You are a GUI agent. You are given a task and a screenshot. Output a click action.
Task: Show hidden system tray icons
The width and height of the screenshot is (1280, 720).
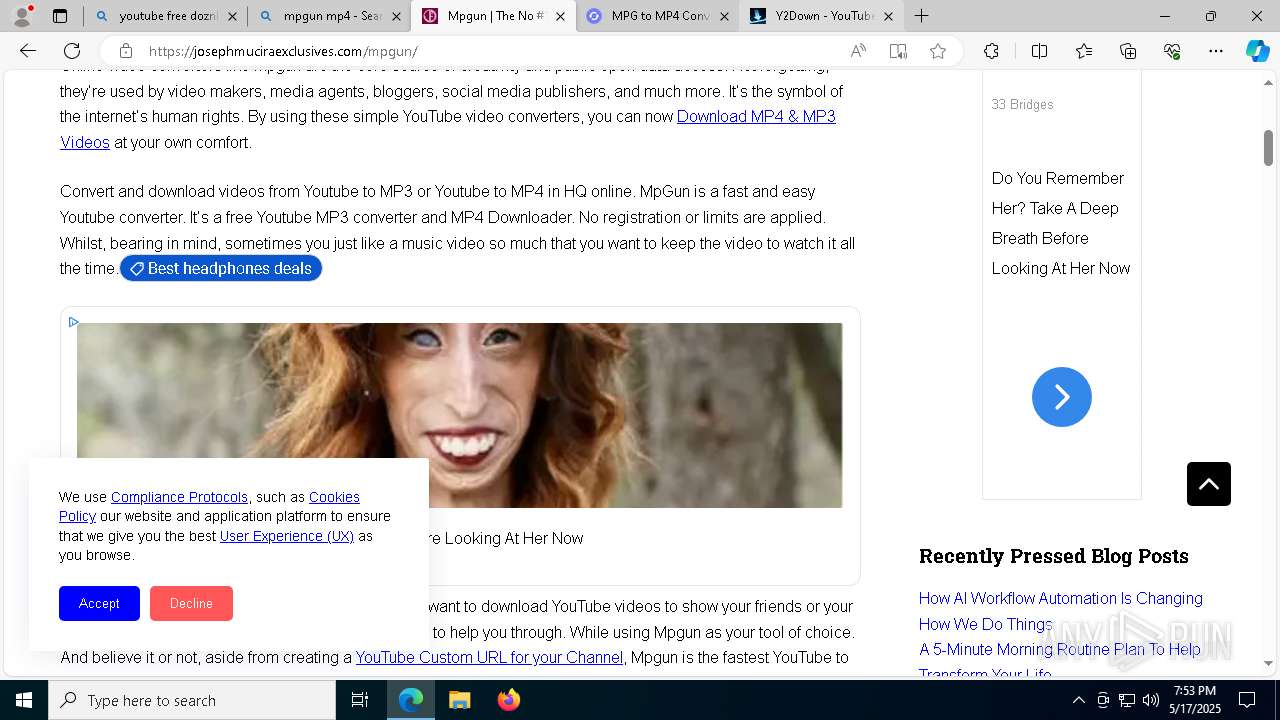1078,700
